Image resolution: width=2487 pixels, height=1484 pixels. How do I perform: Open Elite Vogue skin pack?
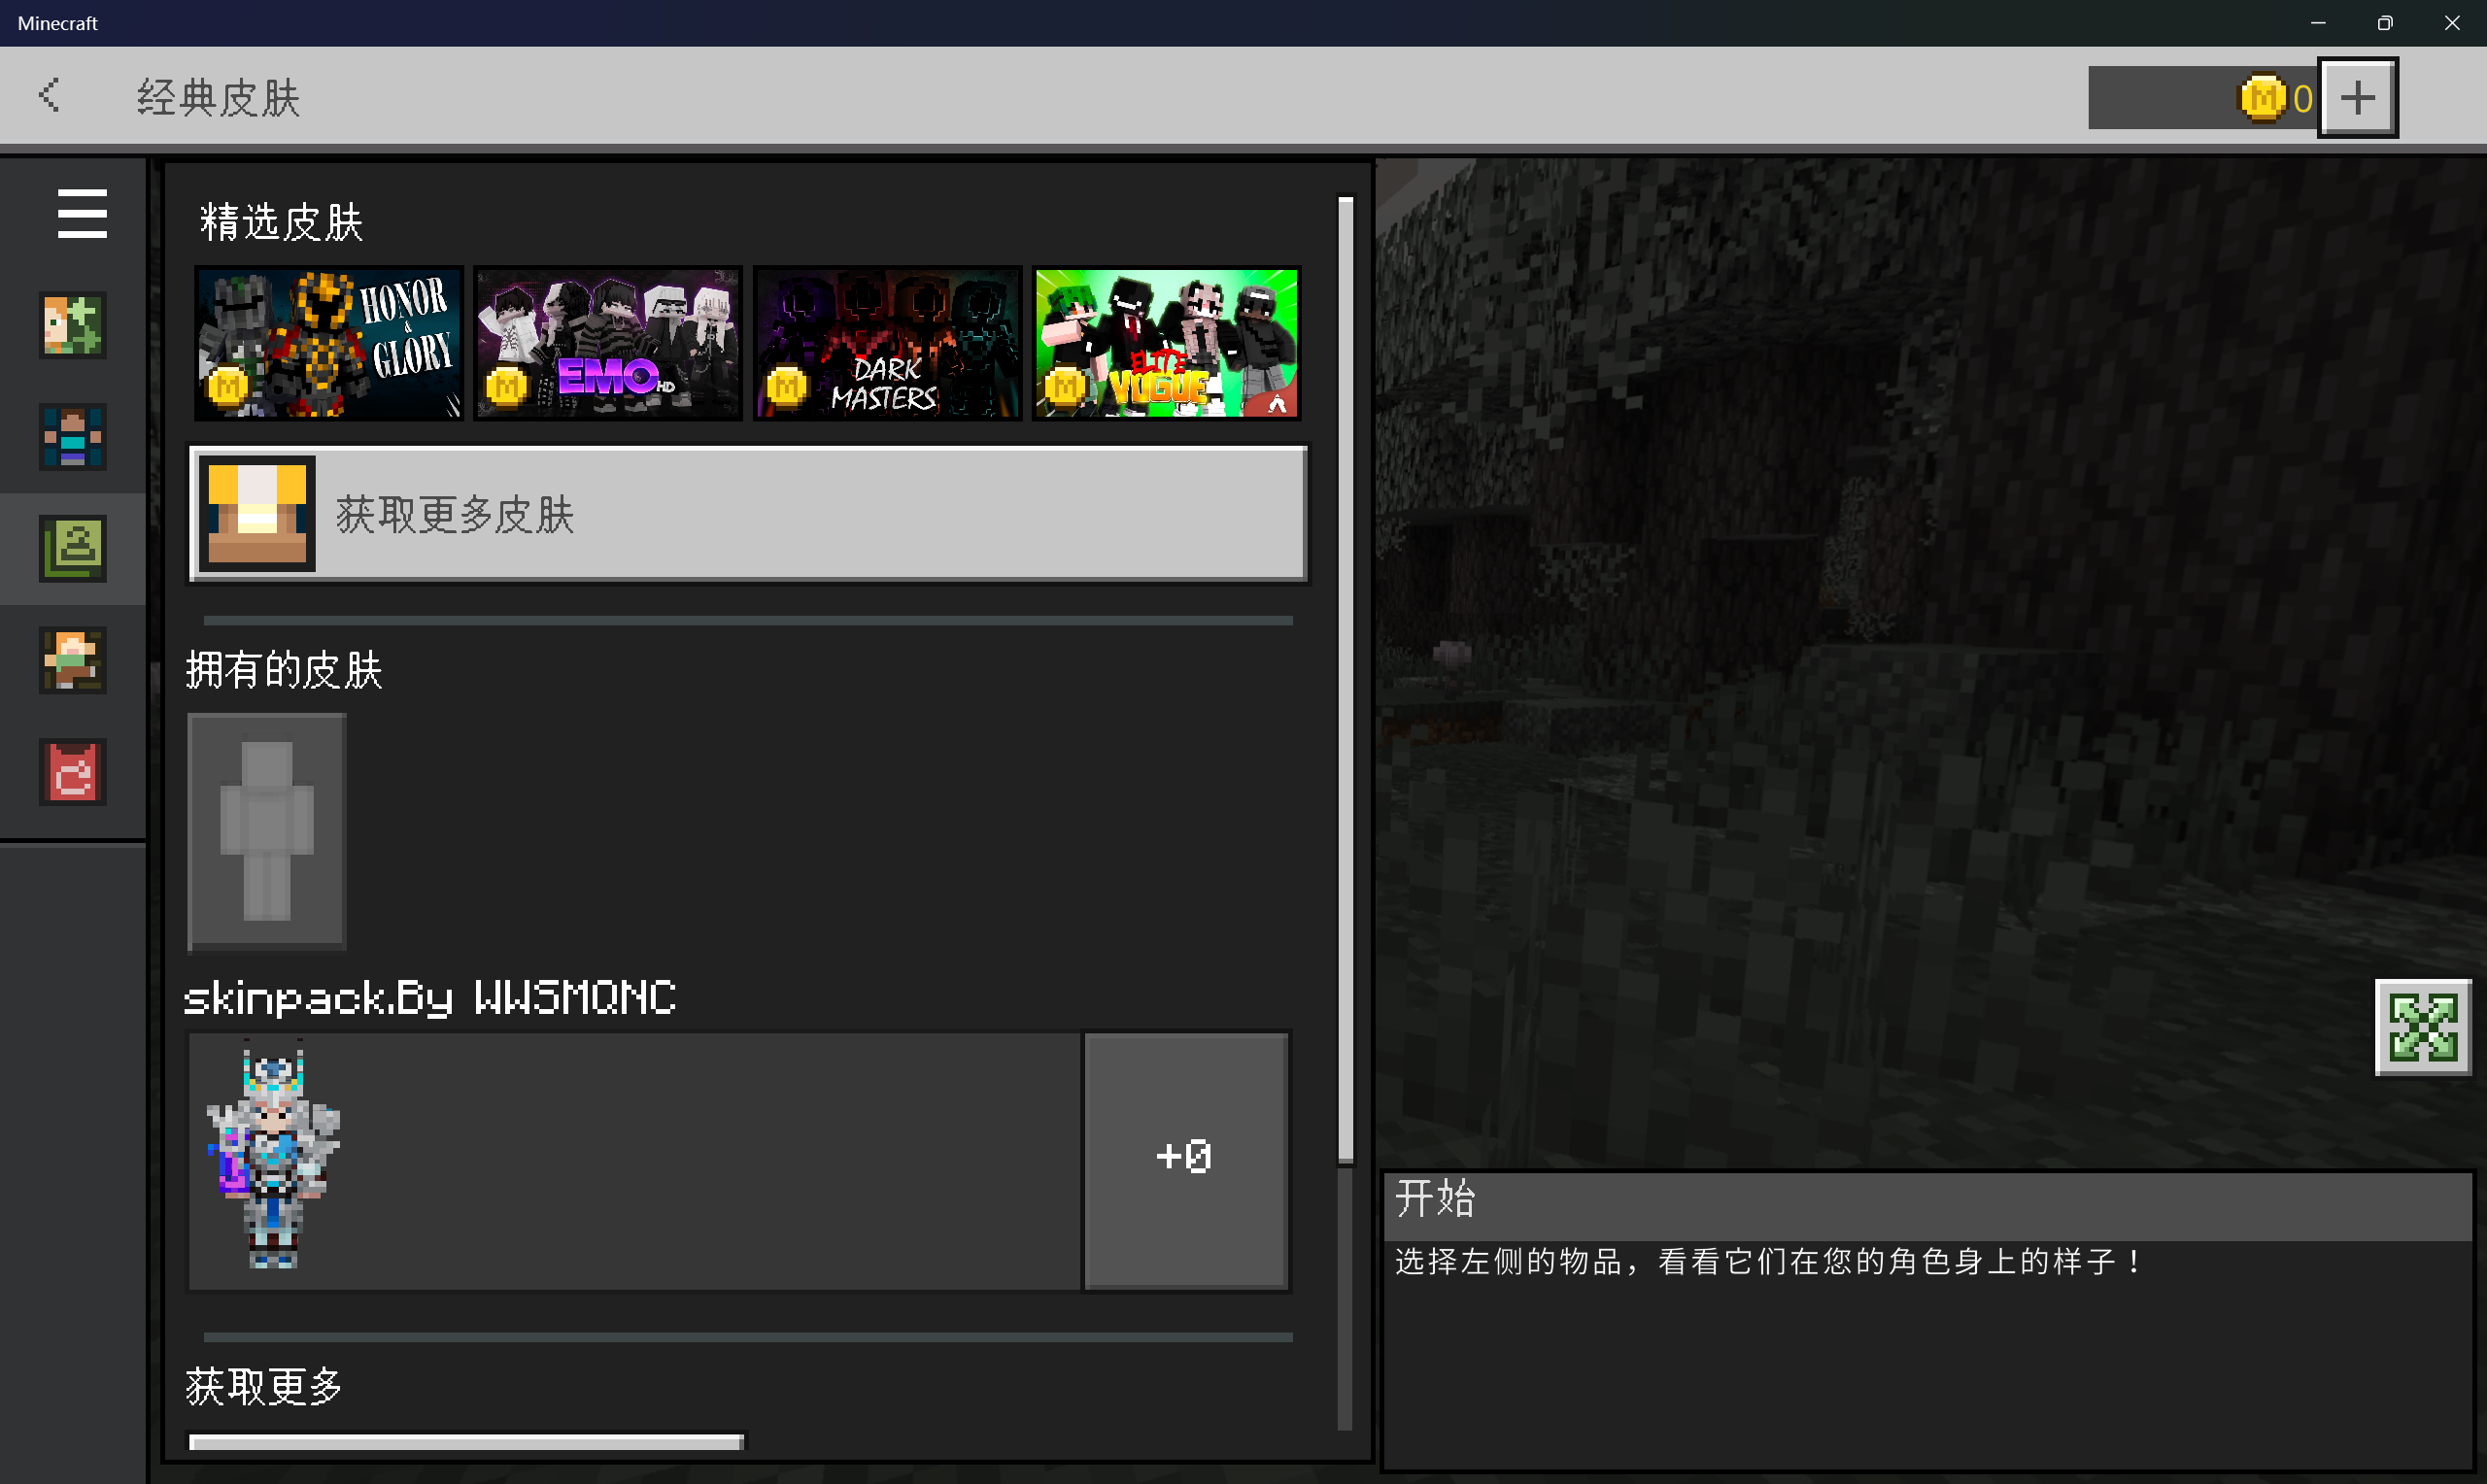point(1166,343)
